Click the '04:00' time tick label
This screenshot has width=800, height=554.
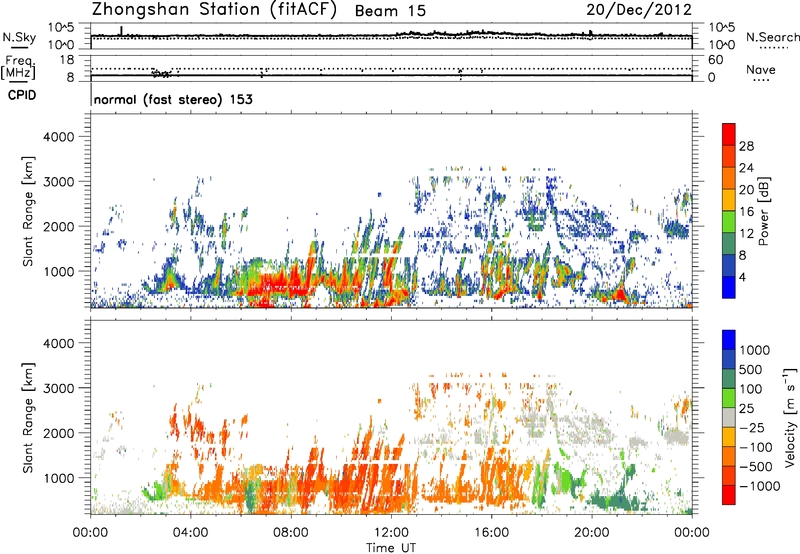tap(190, 533)
